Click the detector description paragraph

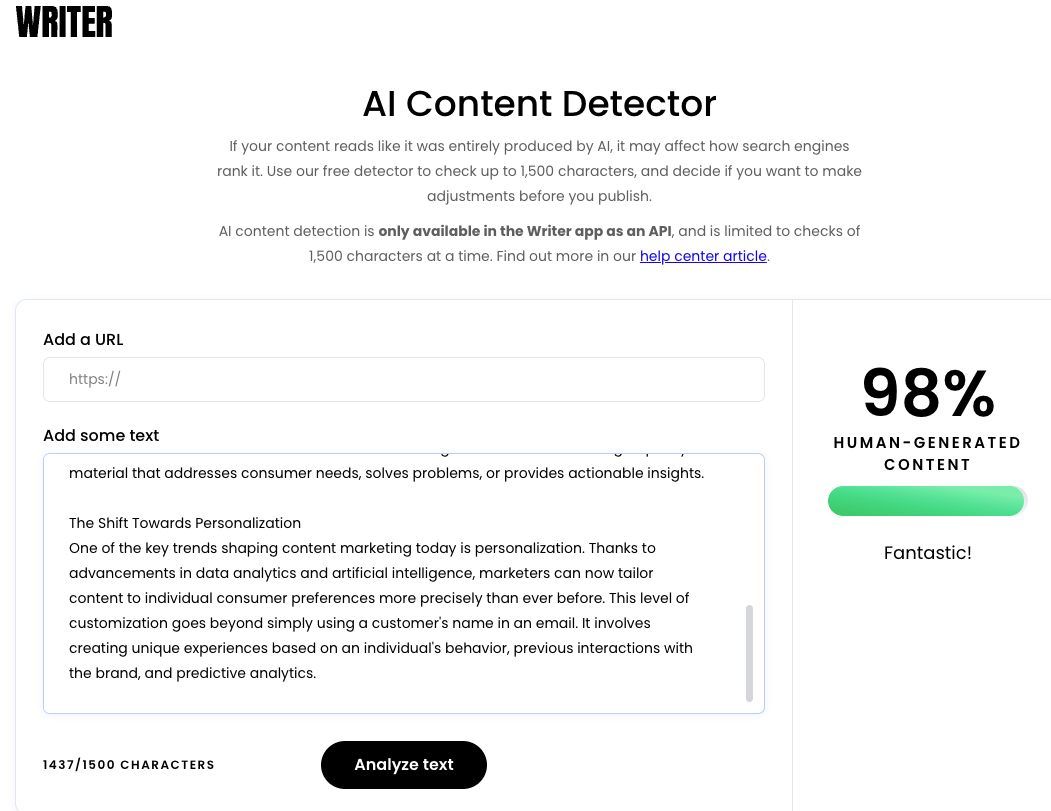tap(539, 171)
